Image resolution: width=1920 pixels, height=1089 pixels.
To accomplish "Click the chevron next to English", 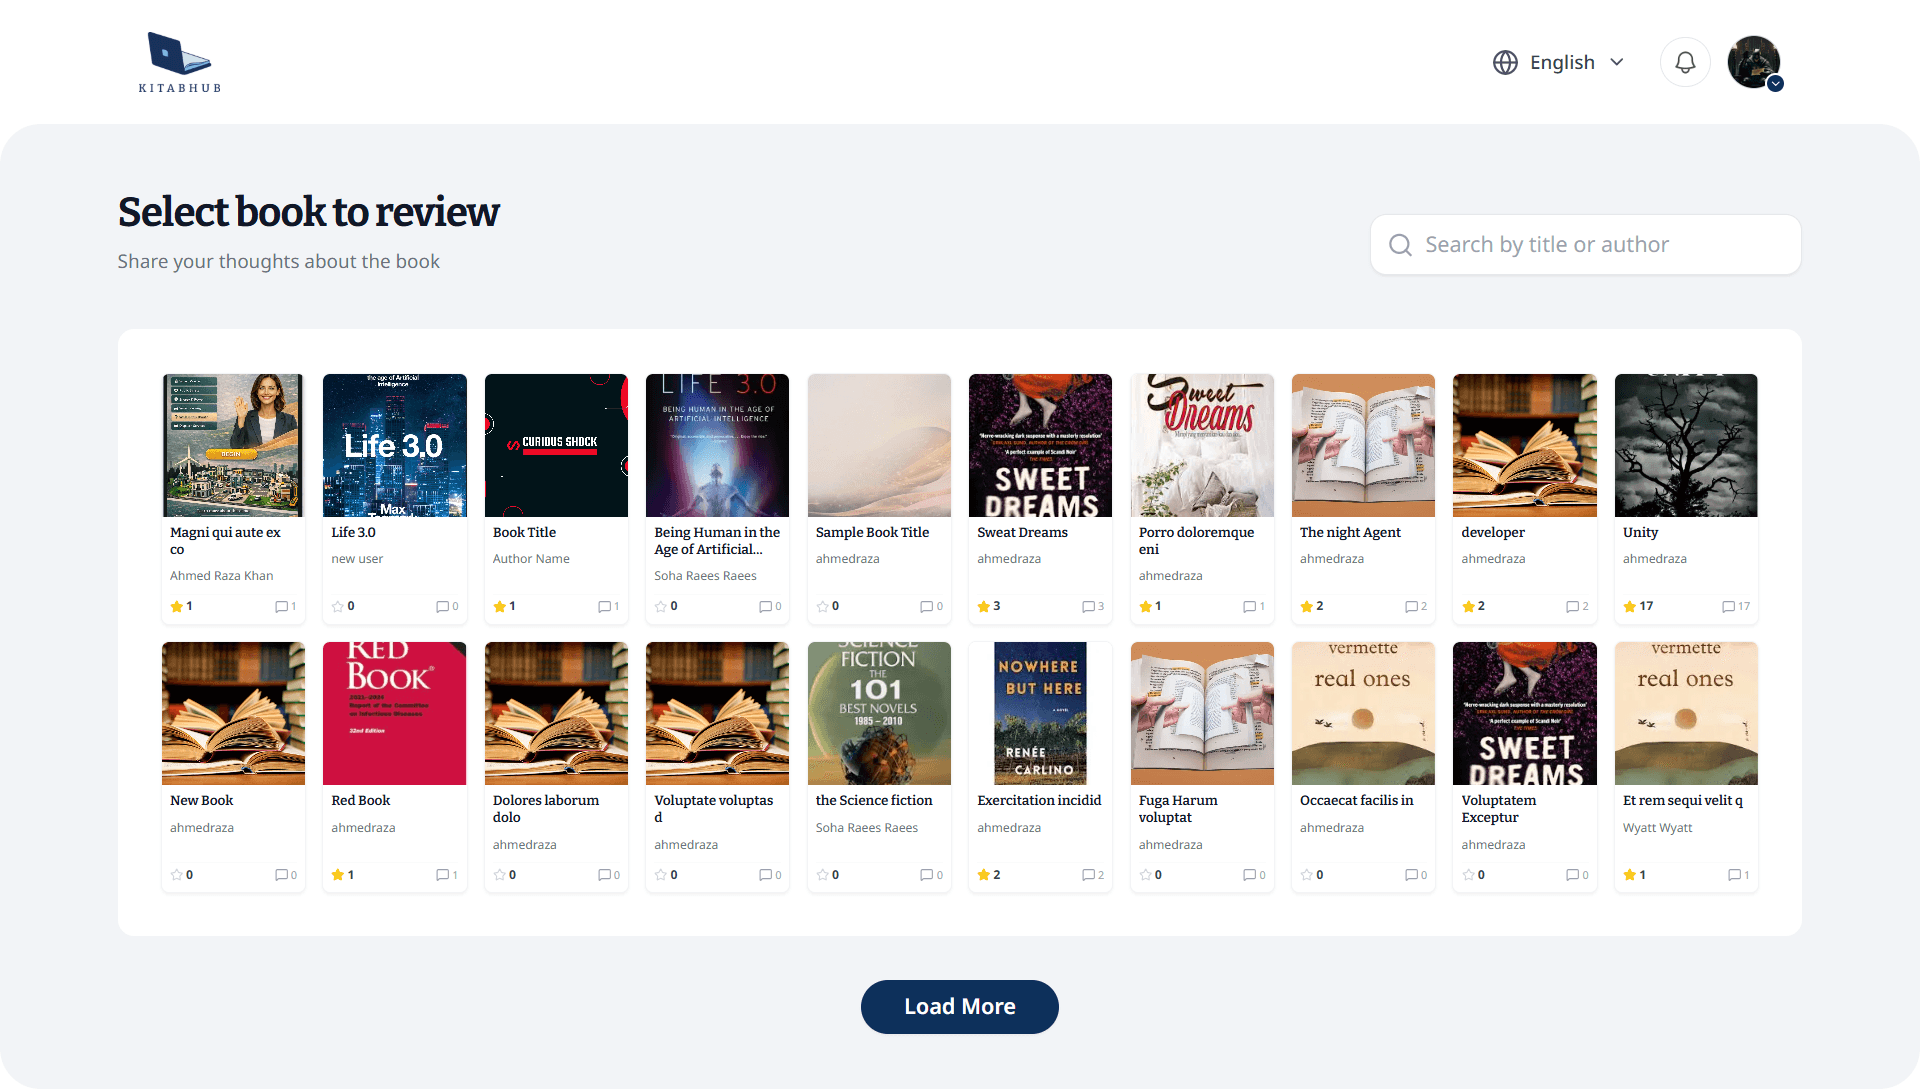I will 1617,63.
